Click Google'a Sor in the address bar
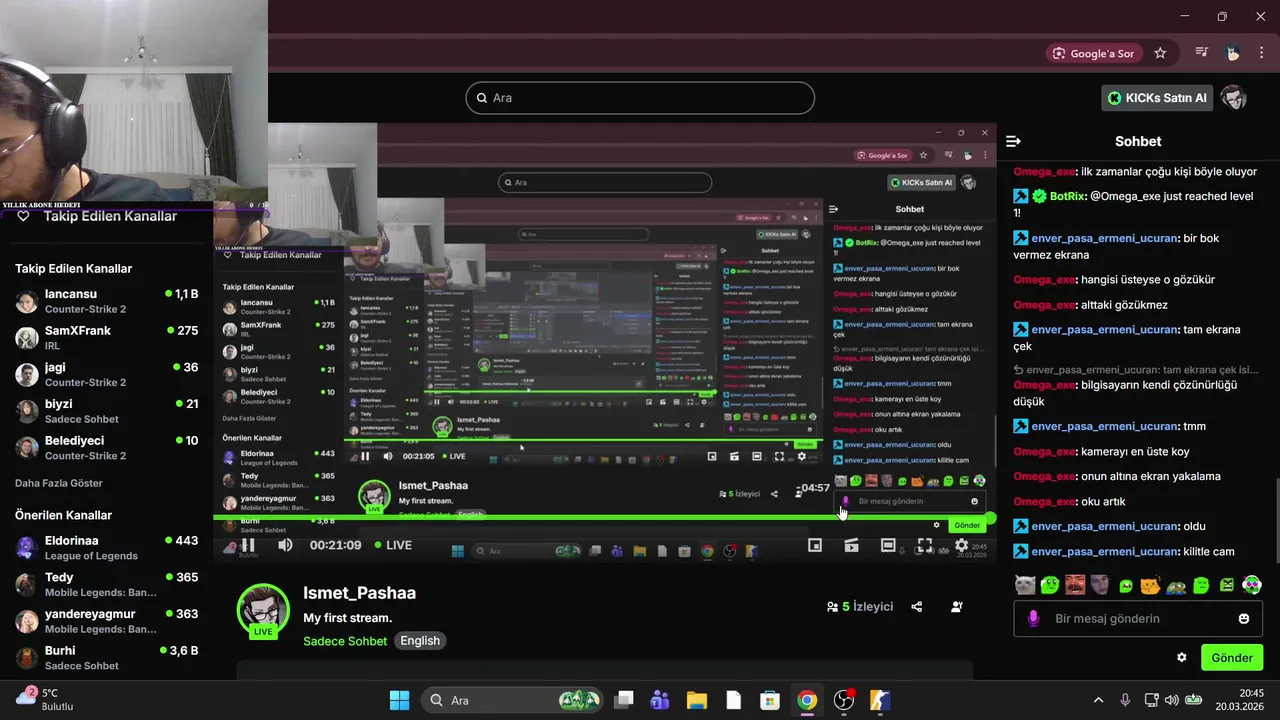Viewport: 1280px width, 720px height. point(1093,53)
